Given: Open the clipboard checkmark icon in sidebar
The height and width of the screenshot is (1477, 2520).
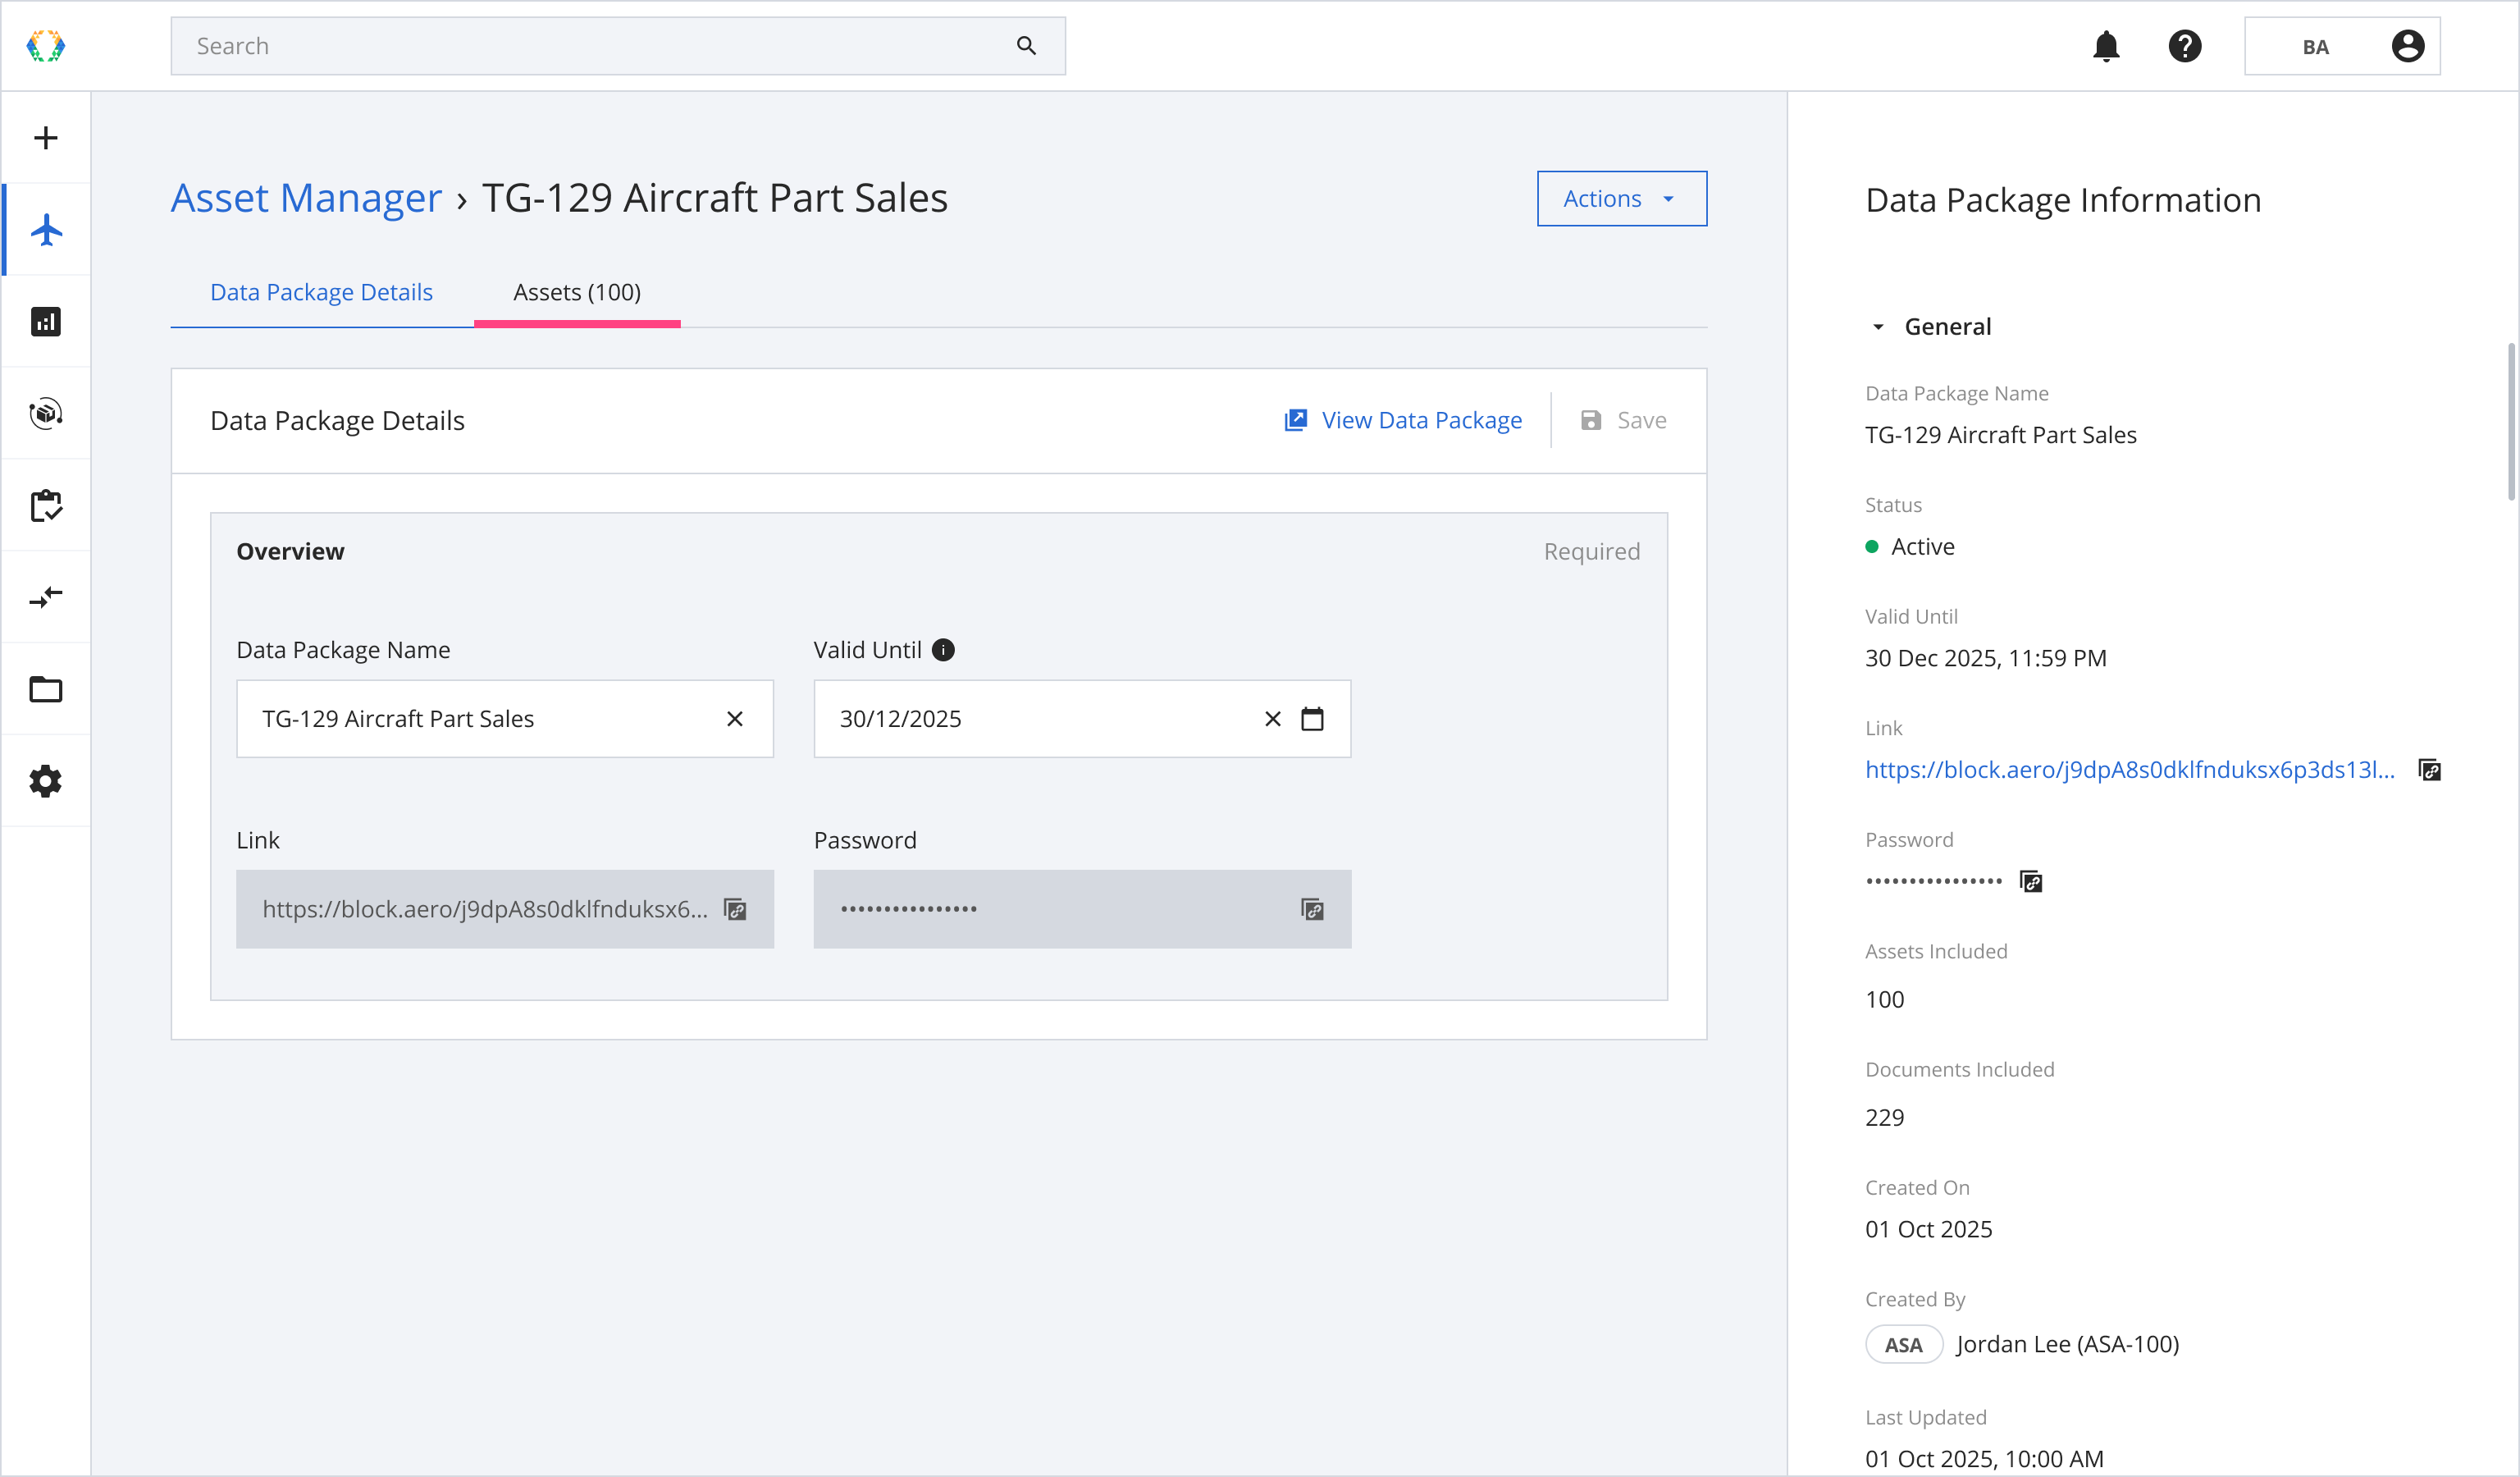Looking at the screenshot, I should point(46,506).
